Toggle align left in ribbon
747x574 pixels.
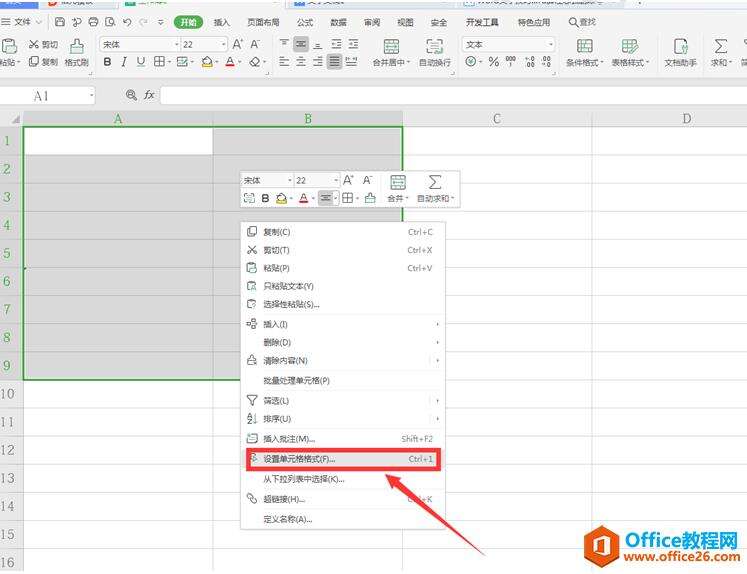tap(284, 61)
